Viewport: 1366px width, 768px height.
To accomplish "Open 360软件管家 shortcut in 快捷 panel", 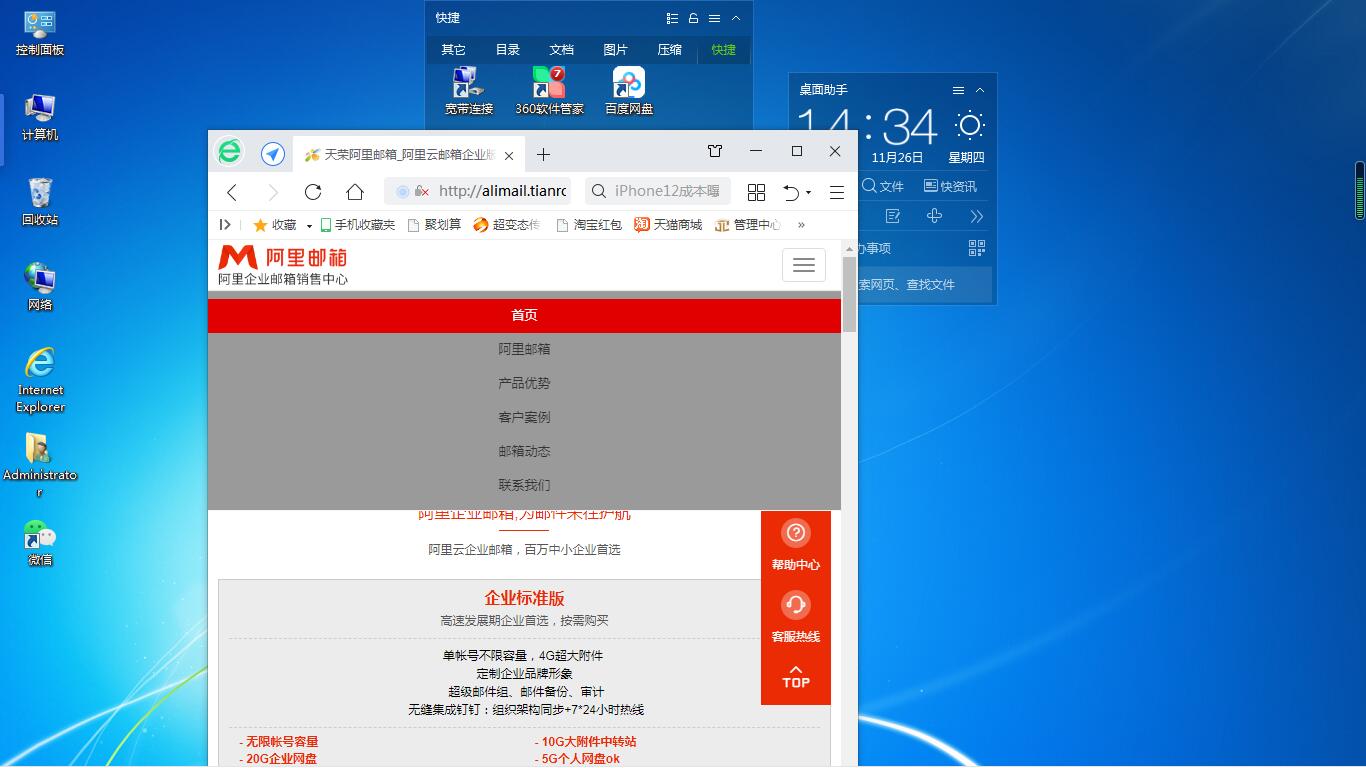I will coord(549,91).
